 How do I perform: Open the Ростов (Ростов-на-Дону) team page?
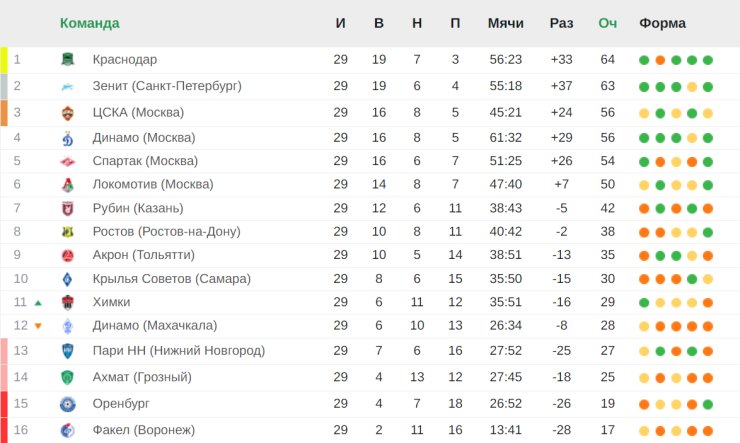pos(167,232)
